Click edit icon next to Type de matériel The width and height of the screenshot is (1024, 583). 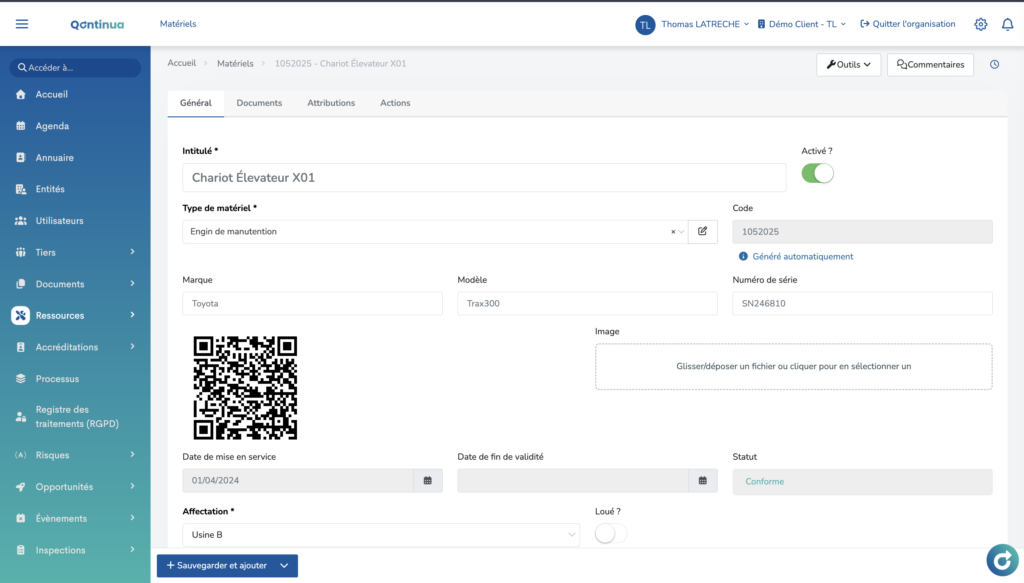click(702, 232)
